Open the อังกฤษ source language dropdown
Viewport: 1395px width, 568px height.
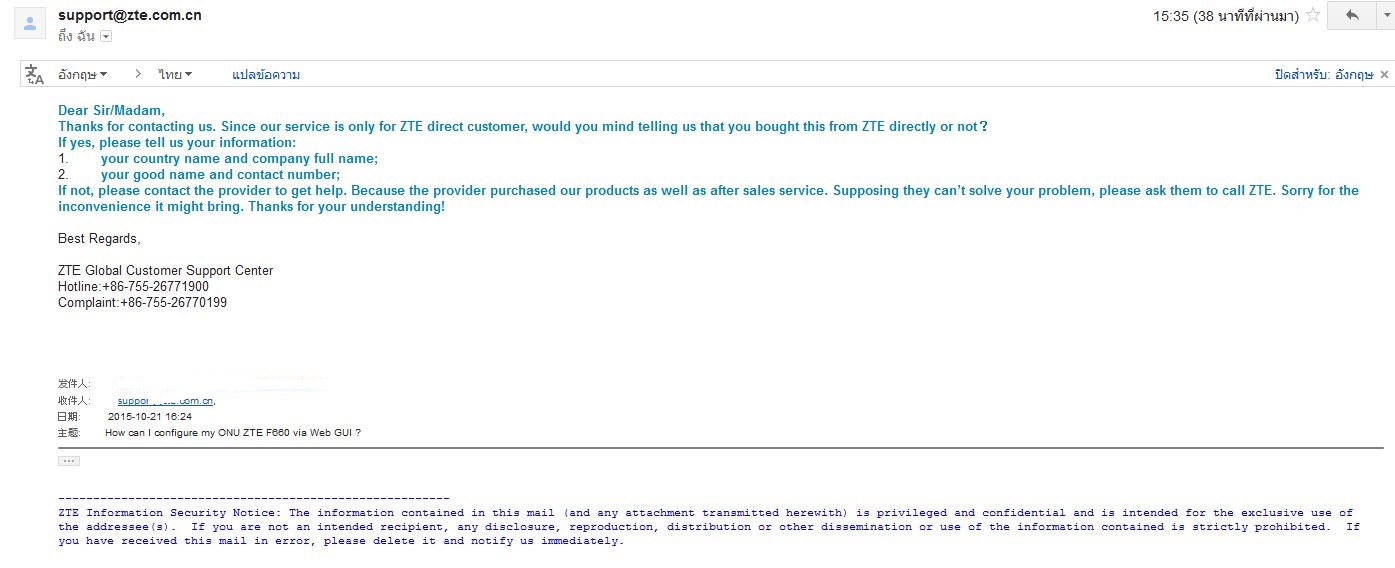[x=82, y=75]
